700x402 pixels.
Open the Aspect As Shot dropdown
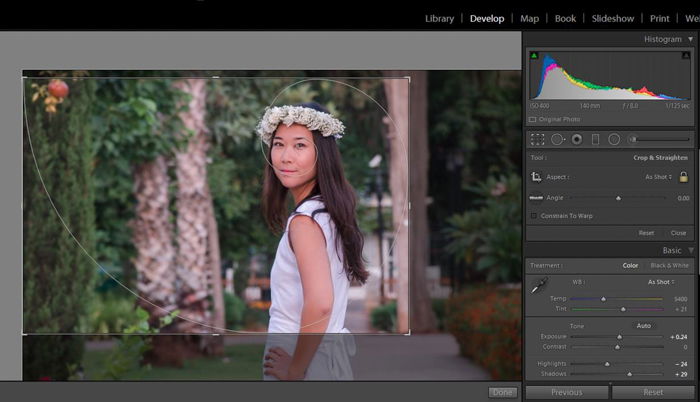click(x=658, y=177)
